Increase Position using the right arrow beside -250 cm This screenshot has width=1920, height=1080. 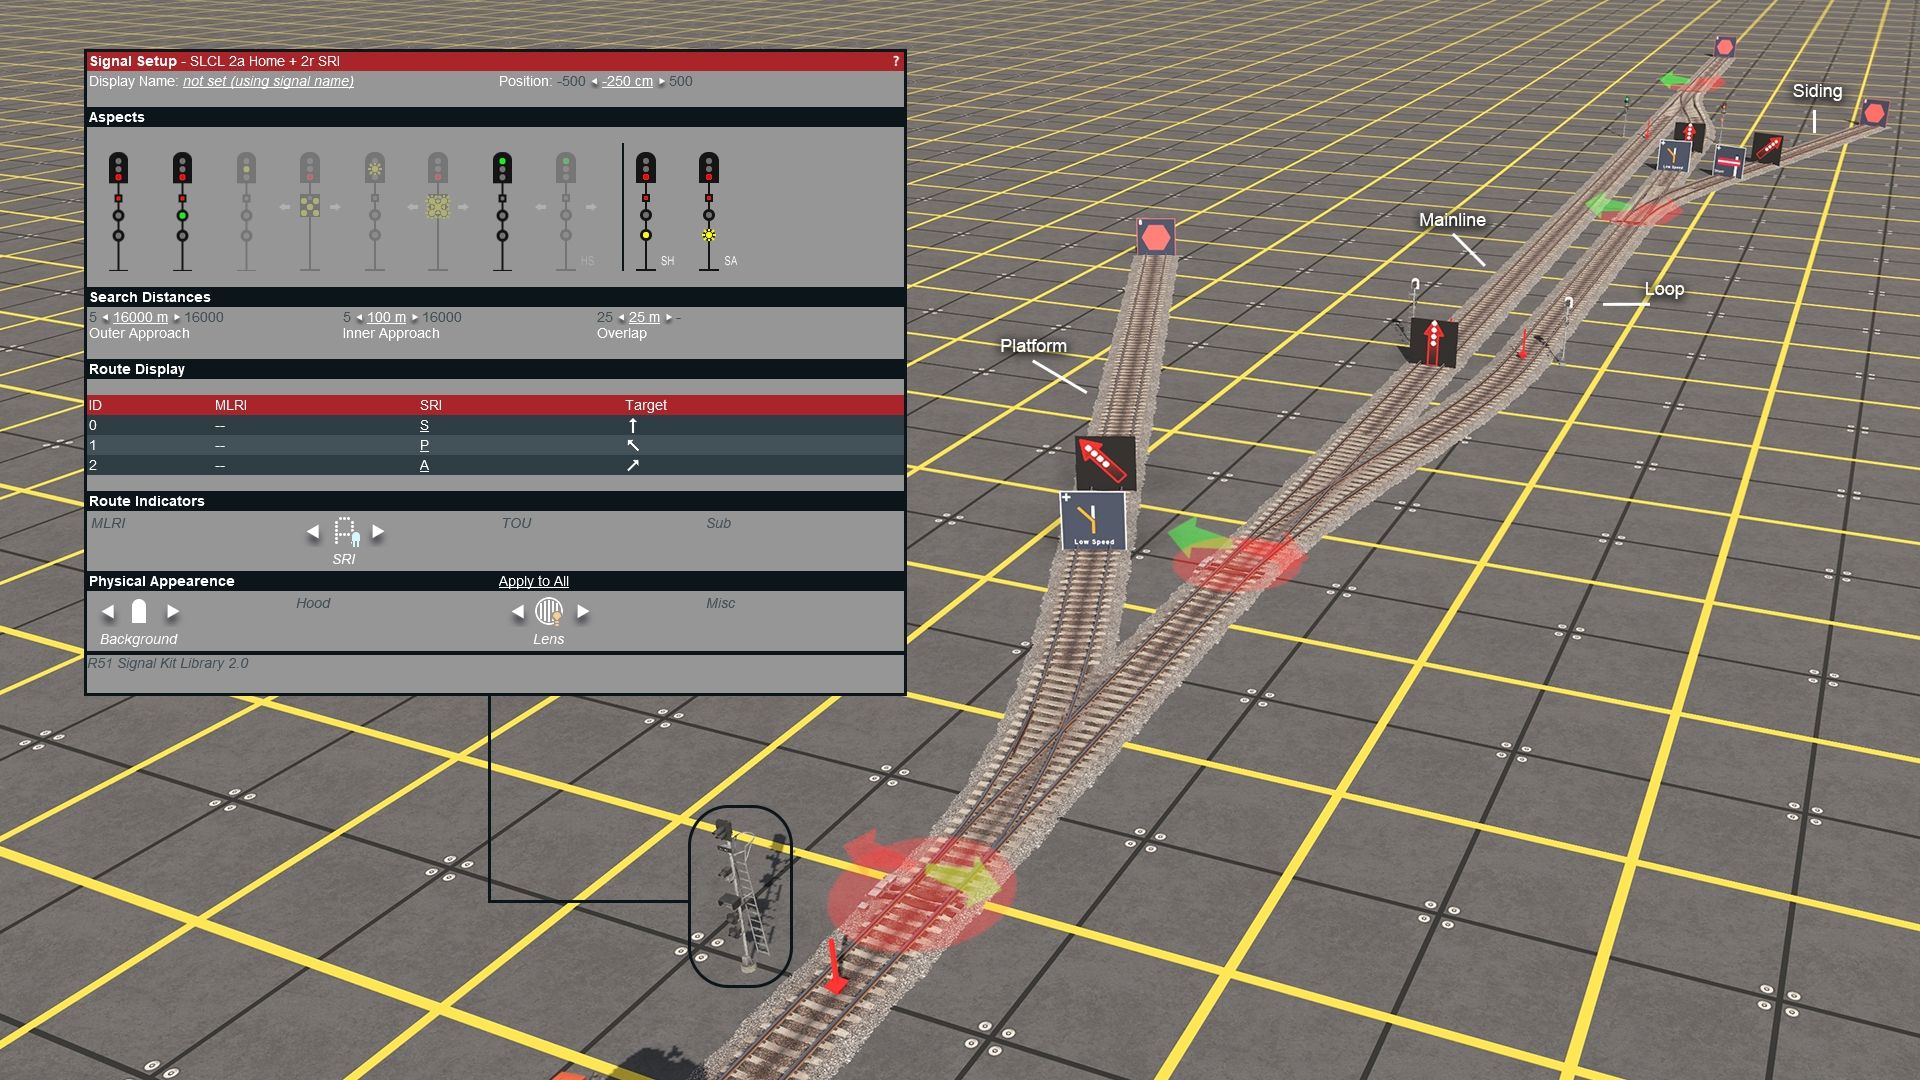[x=662, y=82]
